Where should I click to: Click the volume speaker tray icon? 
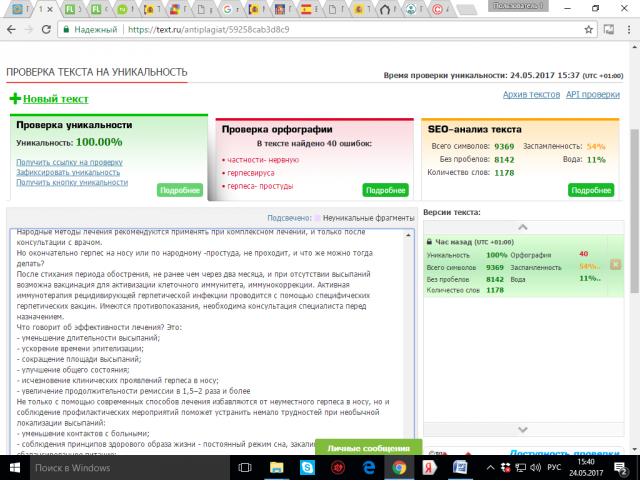tap(535, 468)
